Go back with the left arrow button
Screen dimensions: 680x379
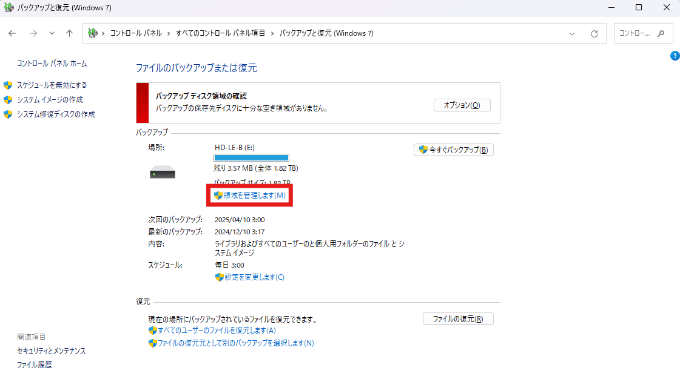coord(12,33)
